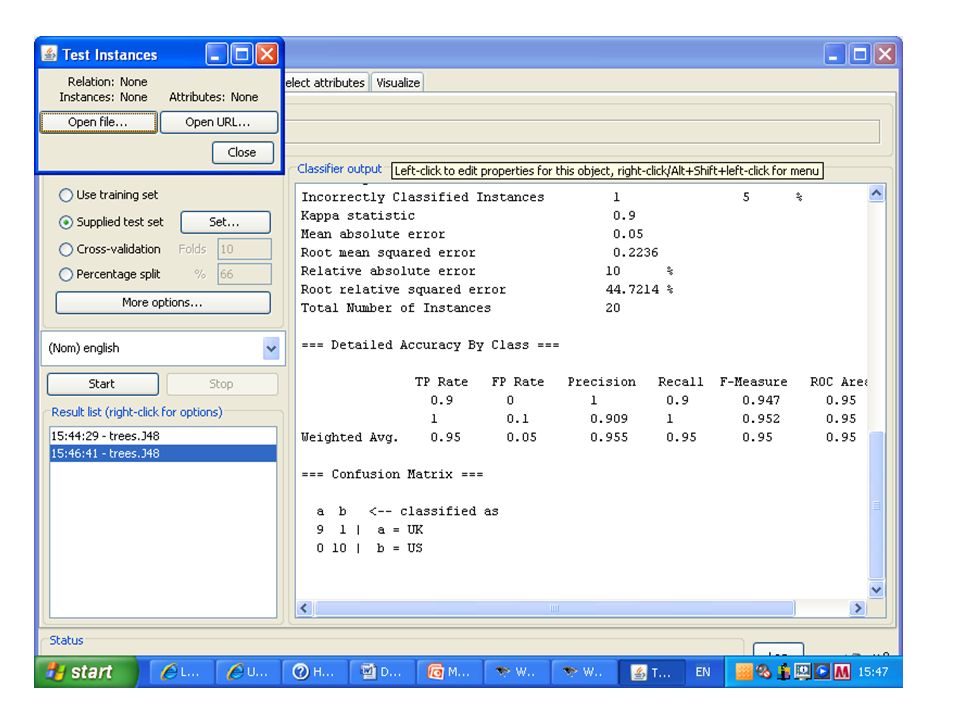
Task: Open the Help taskbar item 'H...'
Action: coord(315,672)
